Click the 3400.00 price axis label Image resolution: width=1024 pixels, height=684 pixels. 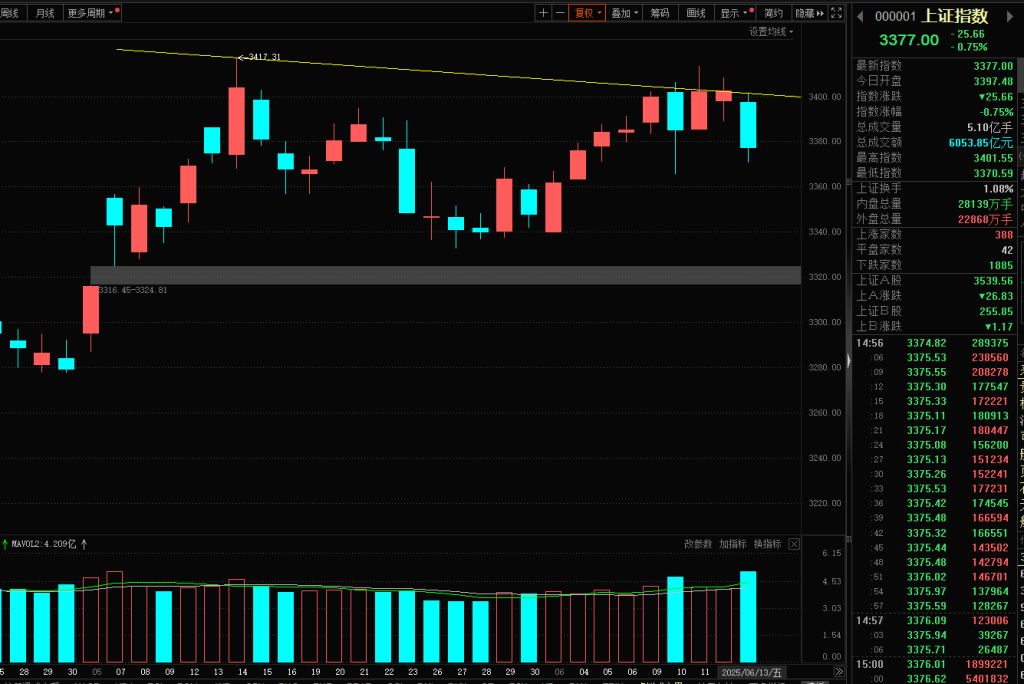(825, 97)
